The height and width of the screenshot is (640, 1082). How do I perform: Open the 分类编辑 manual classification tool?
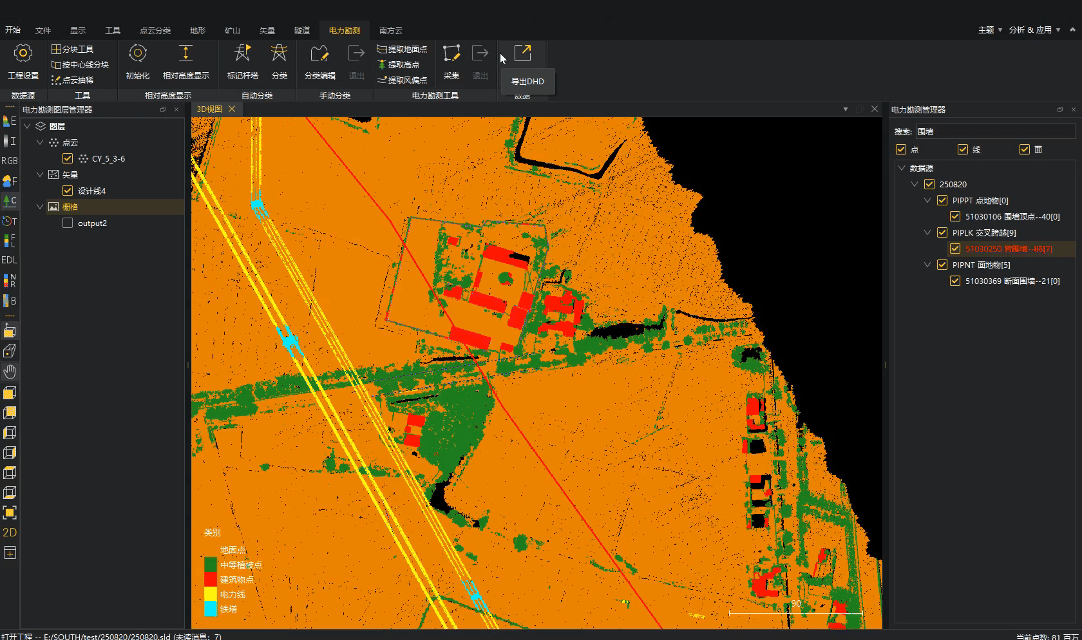319,54
